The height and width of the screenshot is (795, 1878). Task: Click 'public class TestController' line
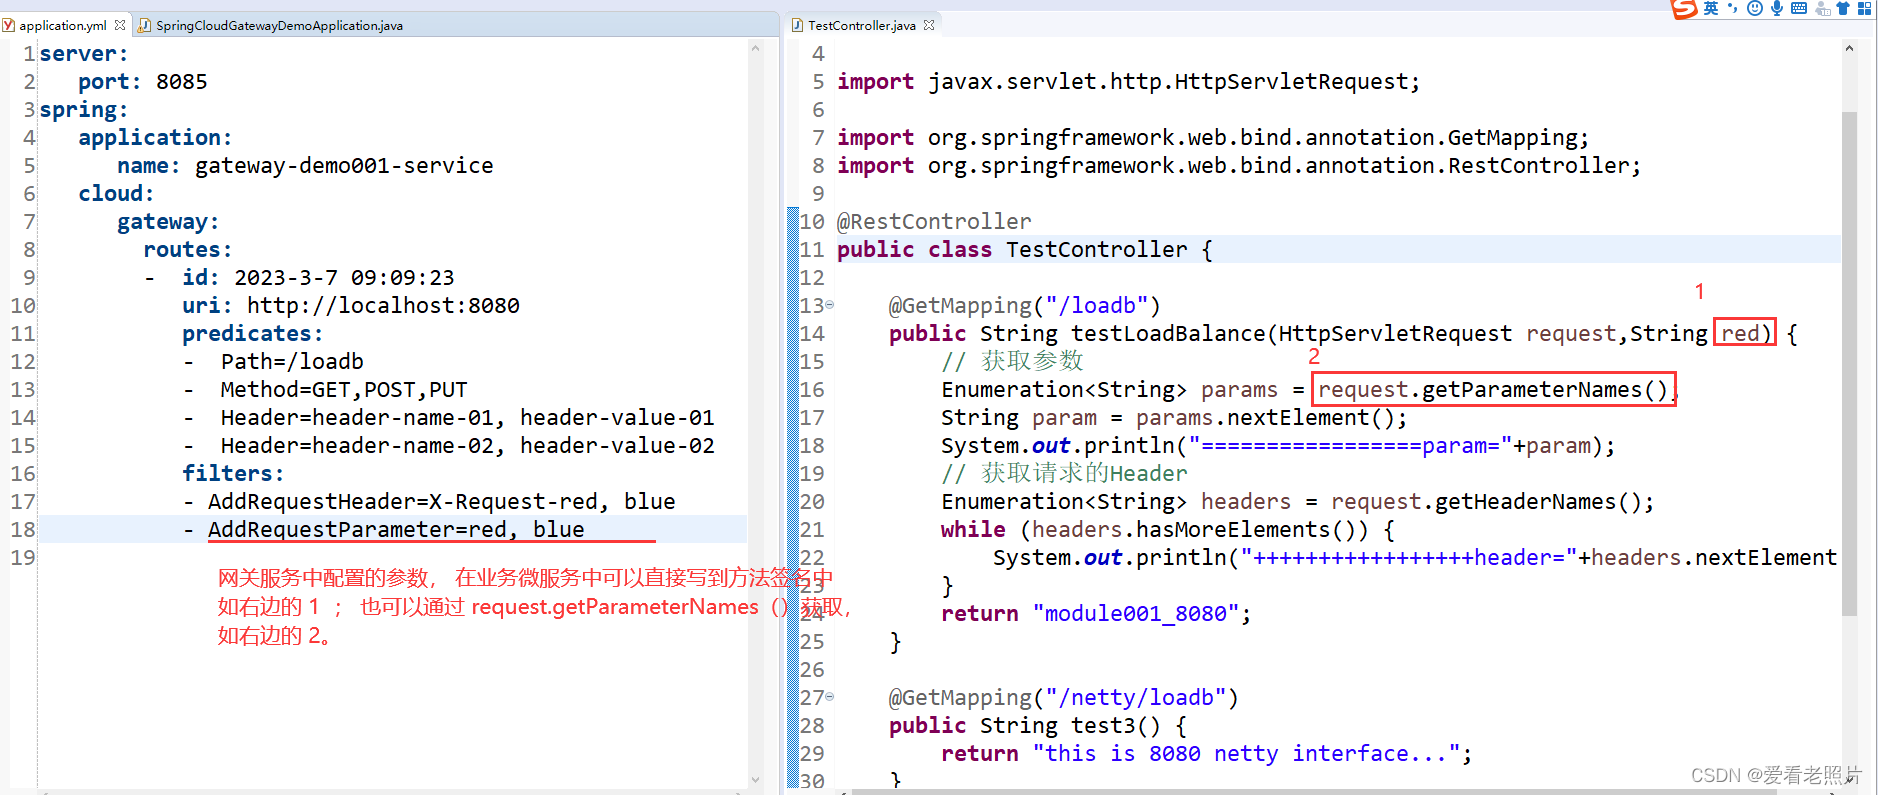(x=1025, y=250)
